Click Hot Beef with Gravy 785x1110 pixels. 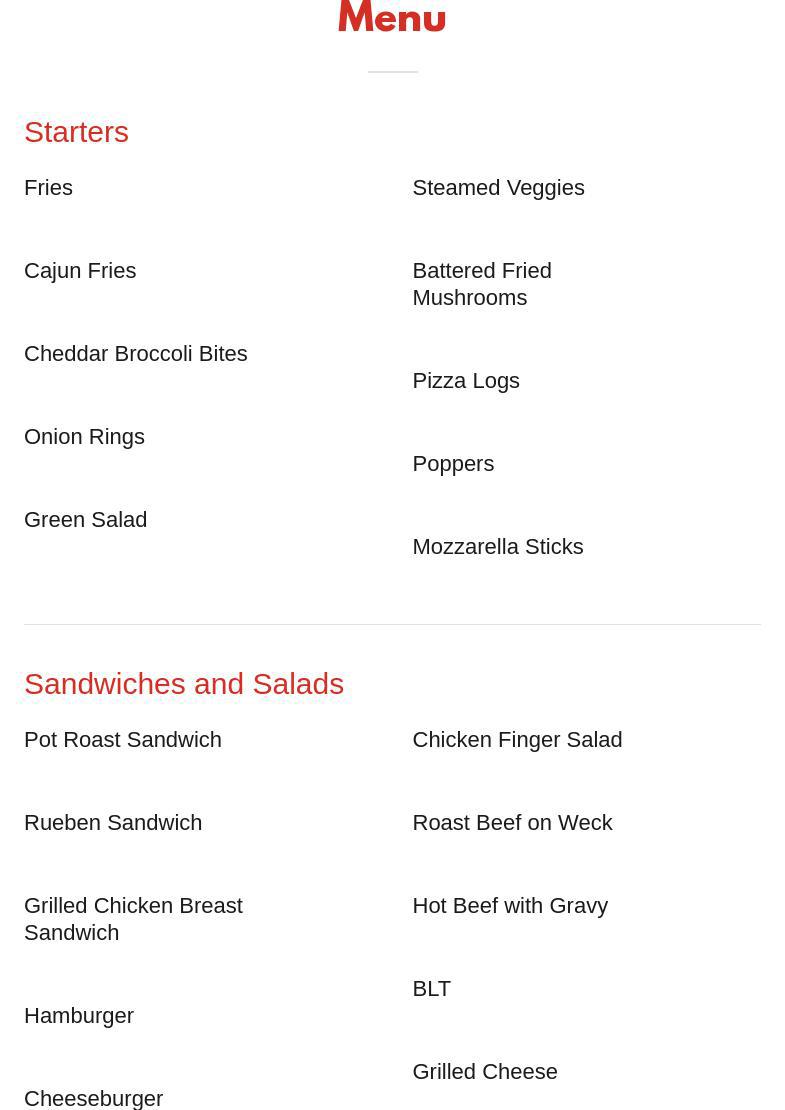510,906
